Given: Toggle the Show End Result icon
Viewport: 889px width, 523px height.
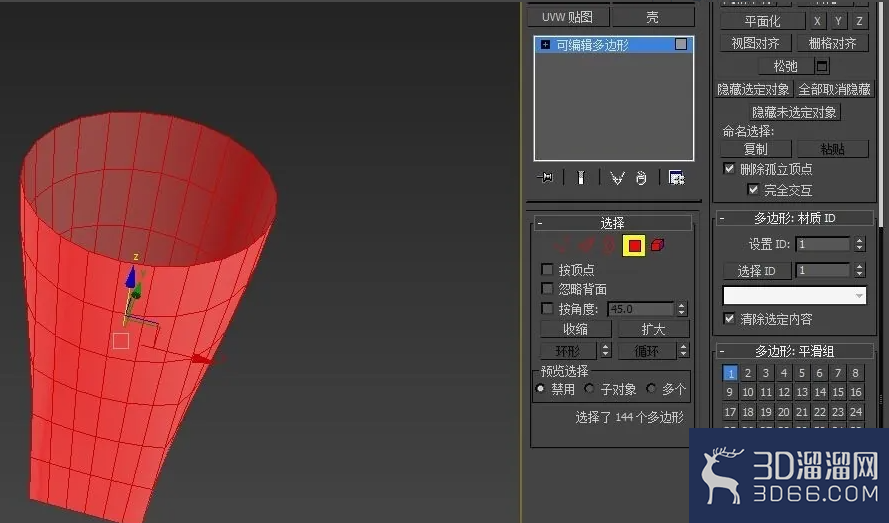Looking at the screenshot, I should pyautogui.click(x=581, y=178).
